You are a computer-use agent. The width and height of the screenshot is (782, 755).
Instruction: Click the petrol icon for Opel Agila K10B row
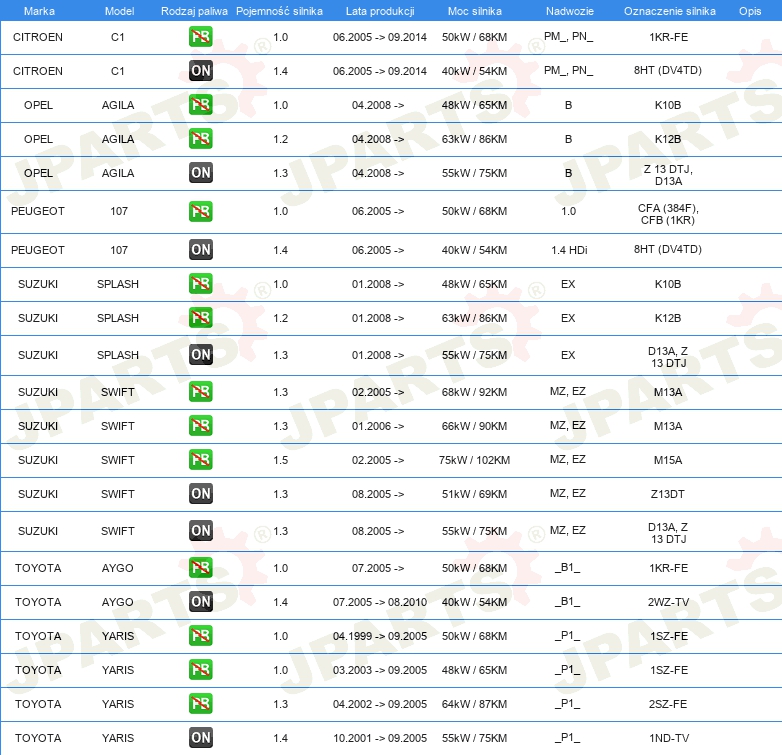(200, 105)
